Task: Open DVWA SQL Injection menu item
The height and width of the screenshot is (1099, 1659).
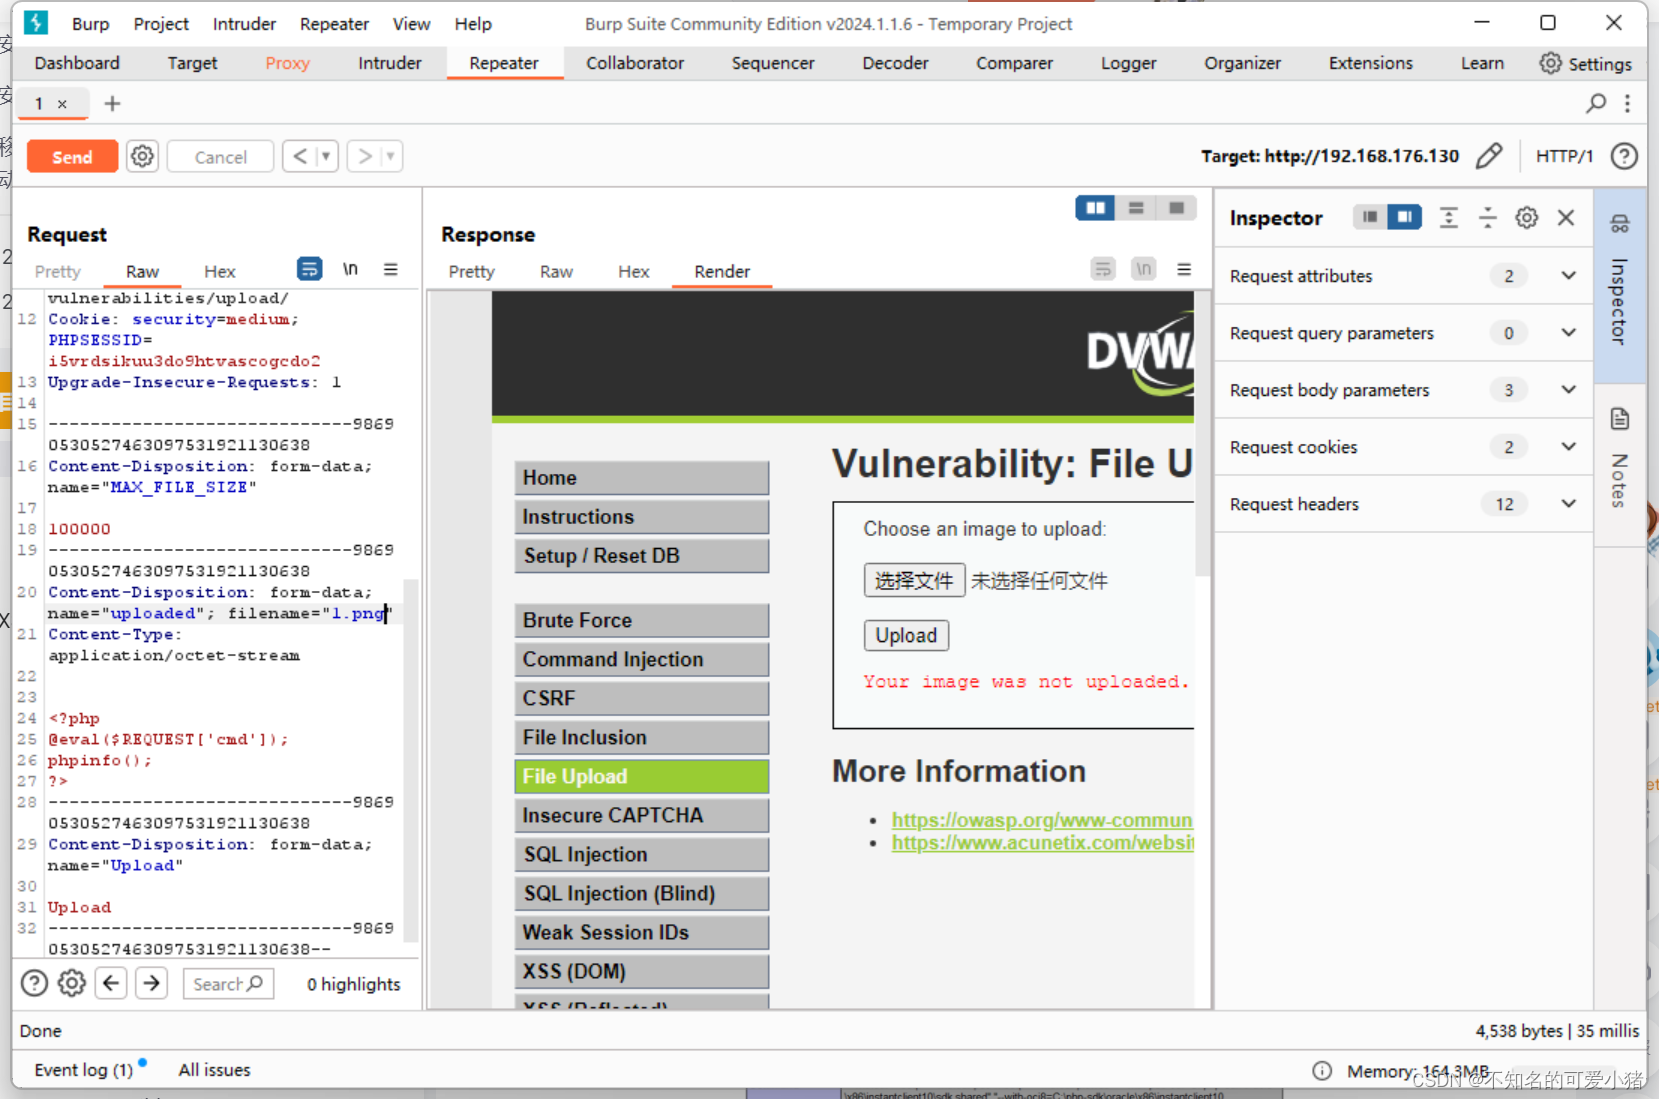Action: point(641,854)
